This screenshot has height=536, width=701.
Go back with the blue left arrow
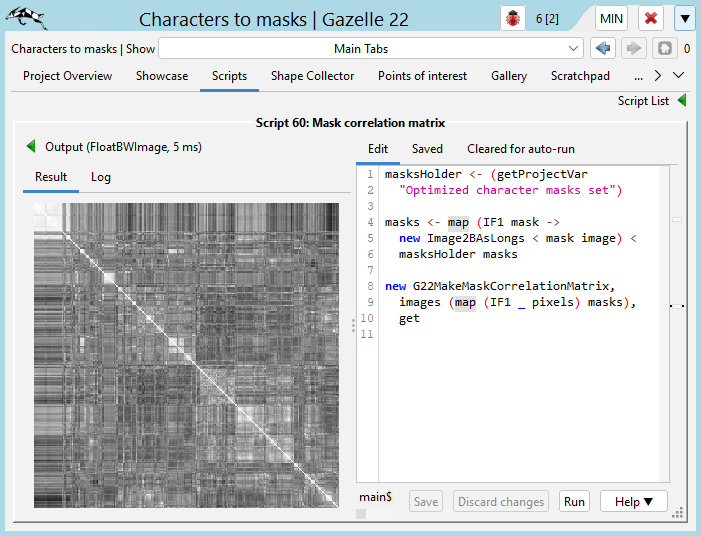tap(602, 48)
